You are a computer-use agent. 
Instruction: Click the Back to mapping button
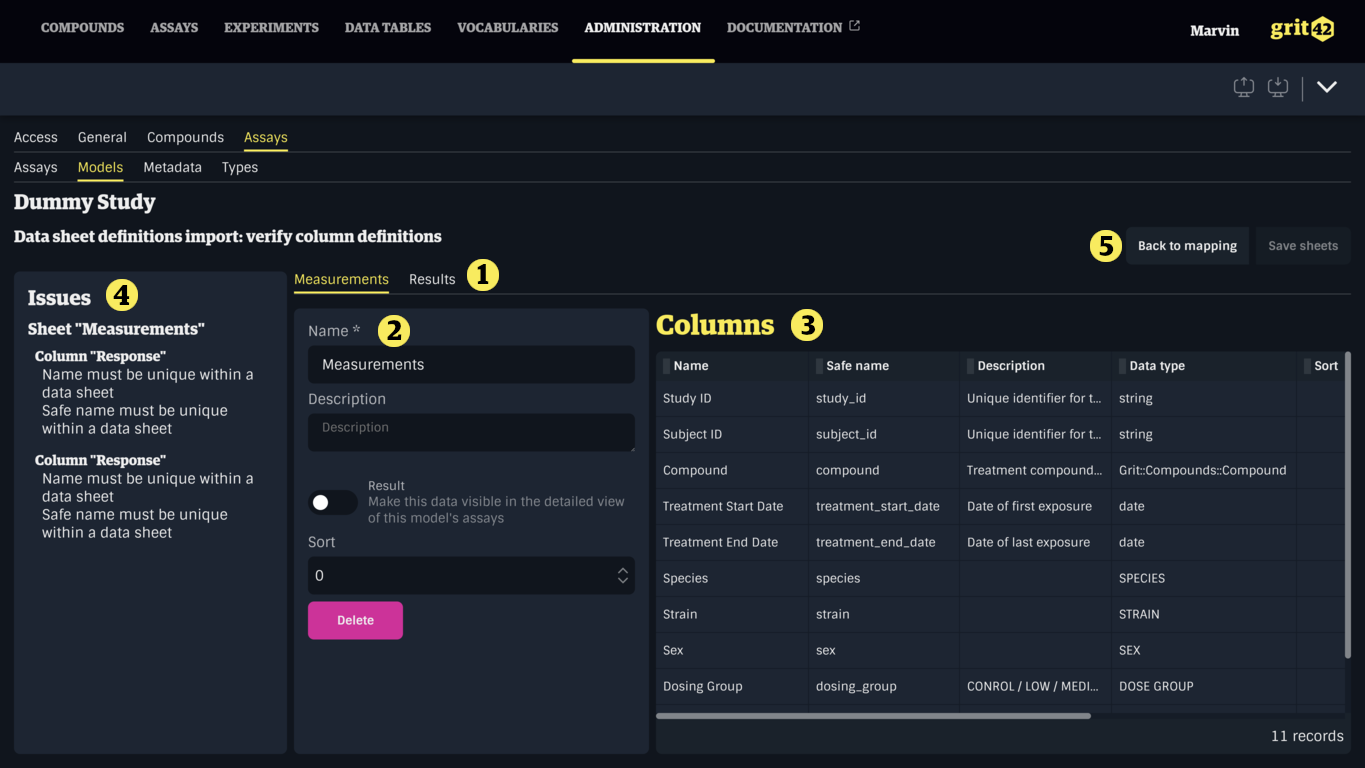pos(1187,245)
